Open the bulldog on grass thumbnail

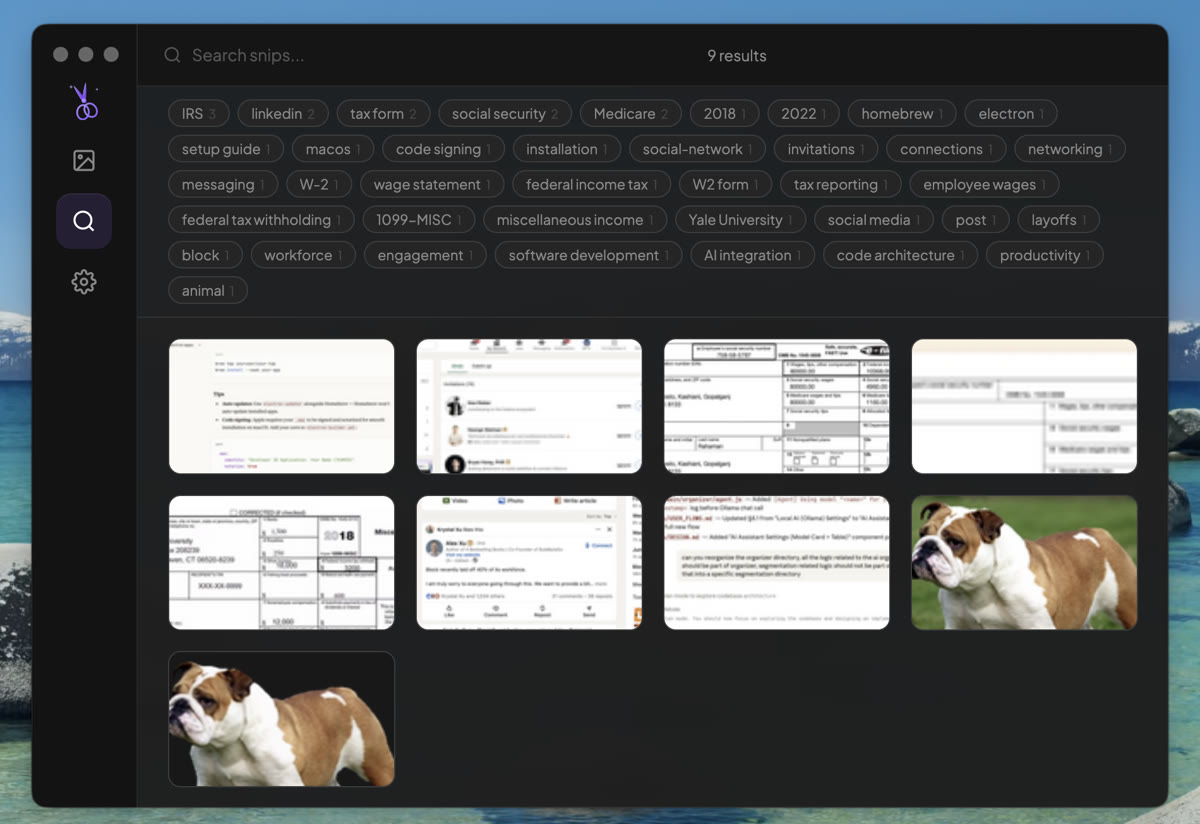tap(1024, 562)
